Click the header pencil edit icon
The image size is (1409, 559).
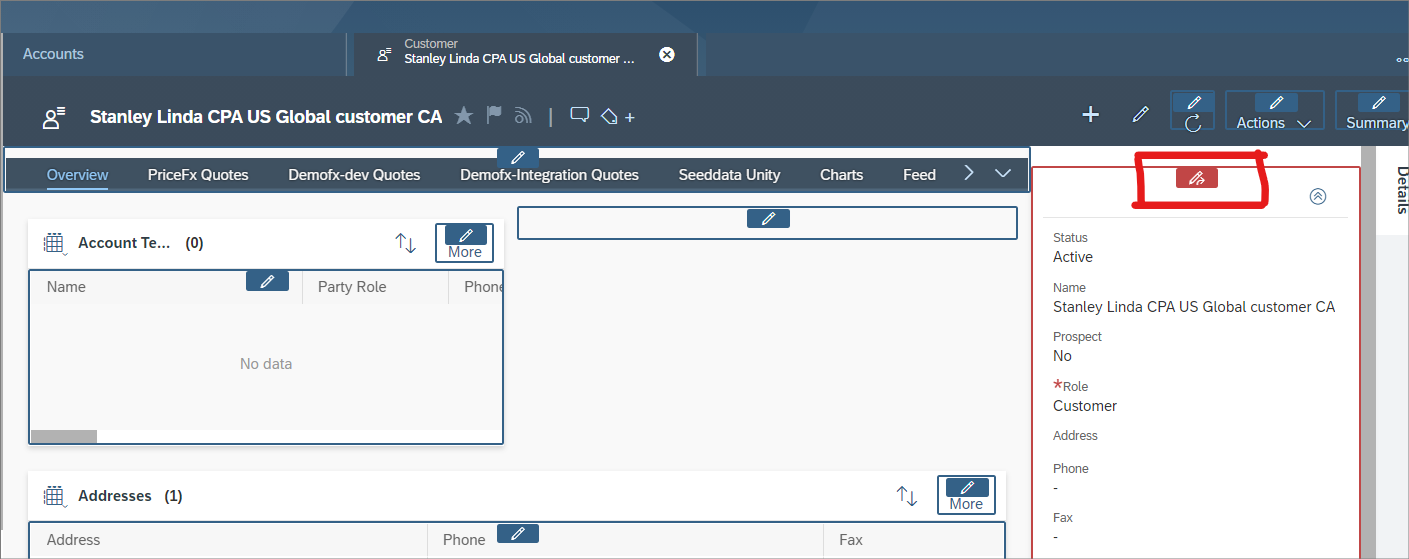(x=1140, y=115)
